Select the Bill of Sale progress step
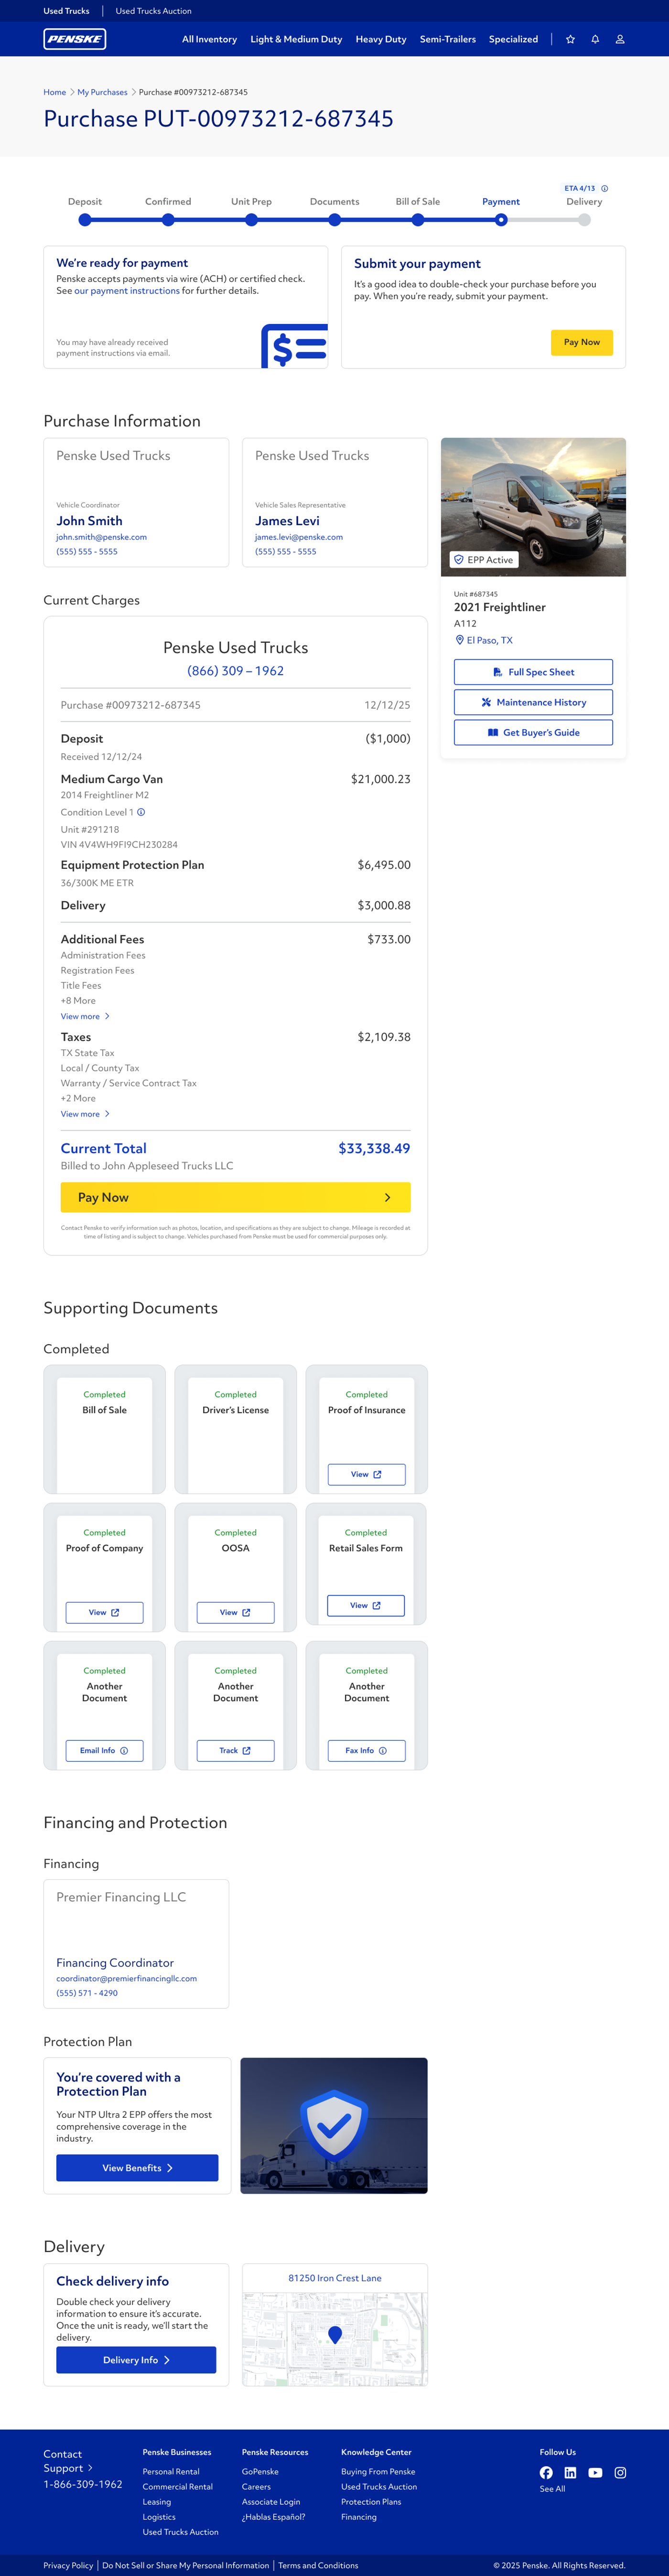Screen dimensions: 669x2576 tap(418, 220)
